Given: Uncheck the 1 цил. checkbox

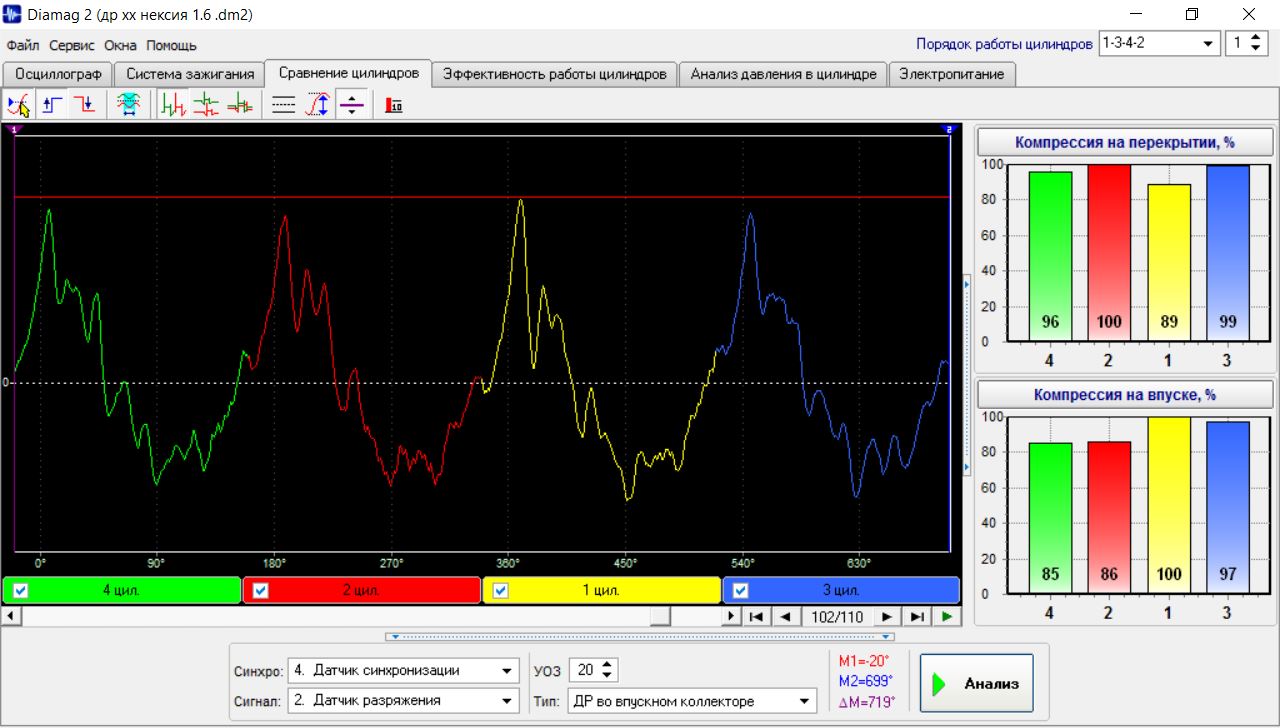Looking at the screenshot, I should (501, 590).
